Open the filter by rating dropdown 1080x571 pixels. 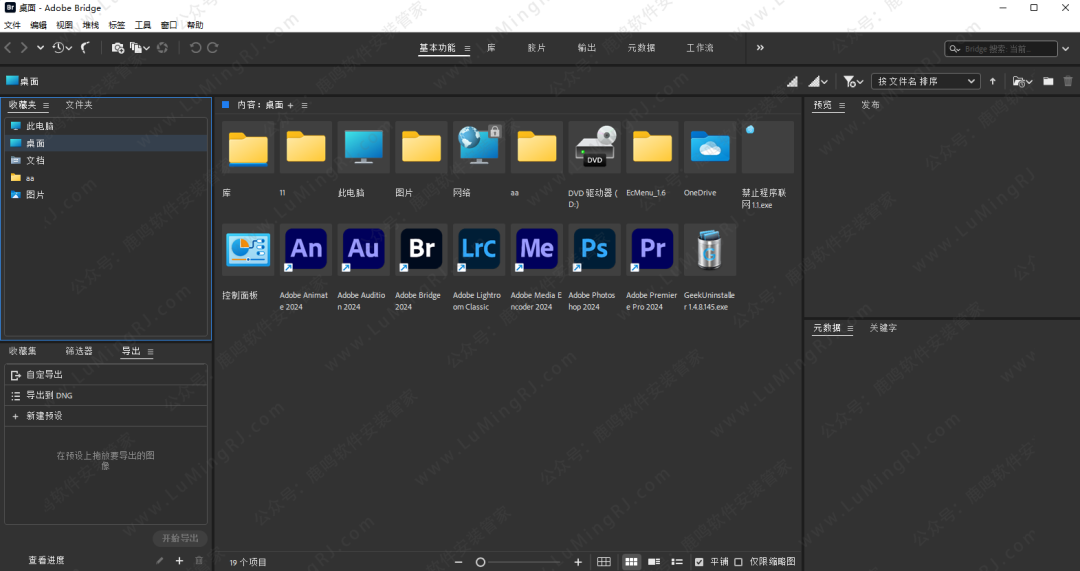853,81
